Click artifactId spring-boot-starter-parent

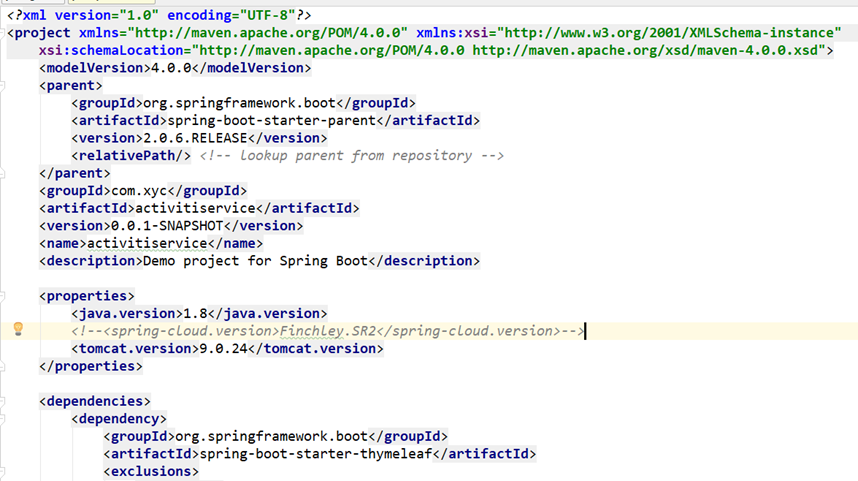click(276, 120)
